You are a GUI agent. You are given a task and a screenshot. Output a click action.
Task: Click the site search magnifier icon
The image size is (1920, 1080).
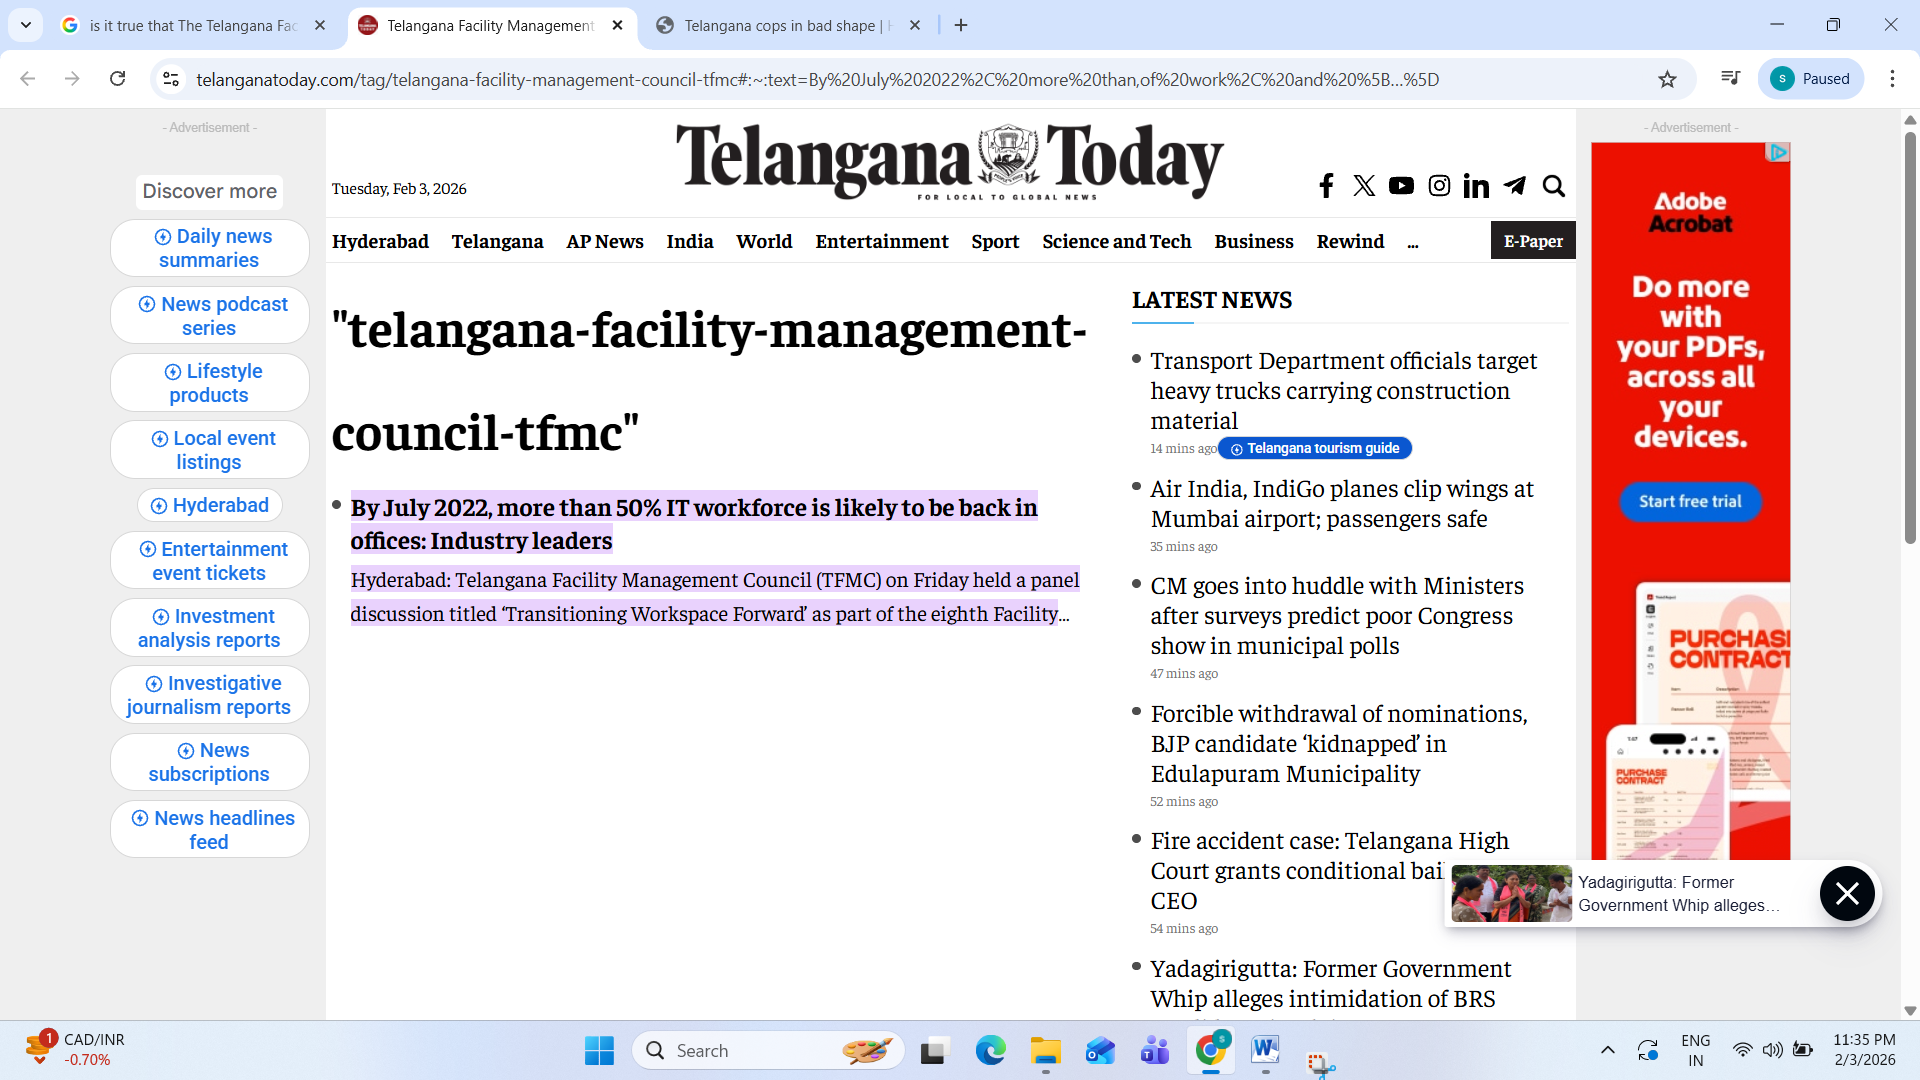1553,186
